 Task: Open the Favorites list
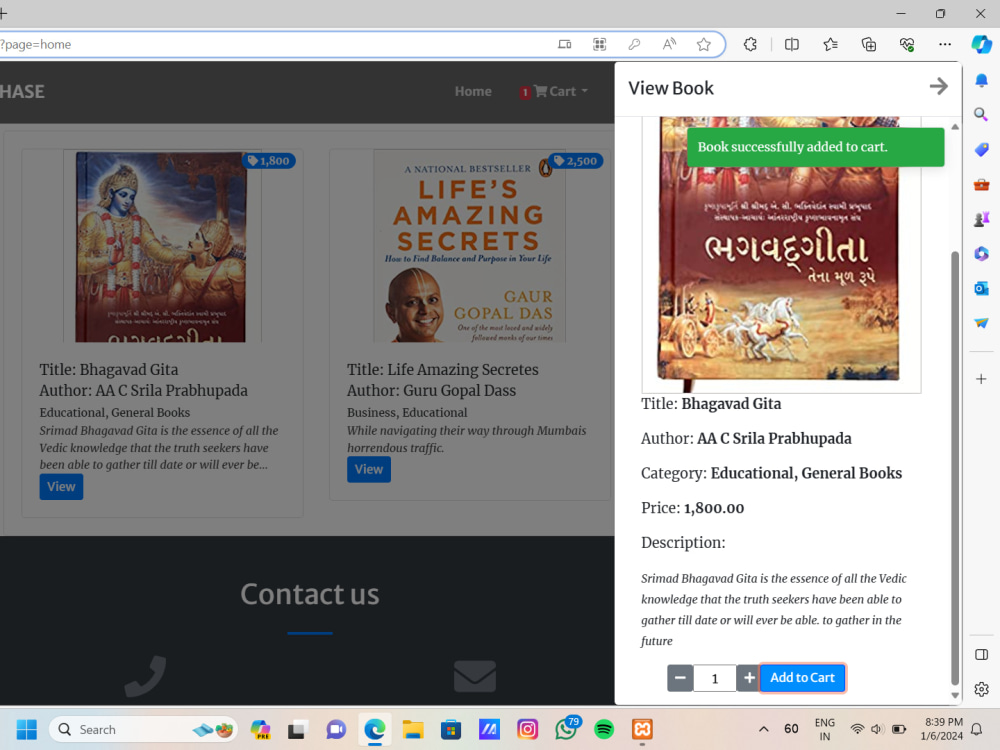[x=830, y=45]
